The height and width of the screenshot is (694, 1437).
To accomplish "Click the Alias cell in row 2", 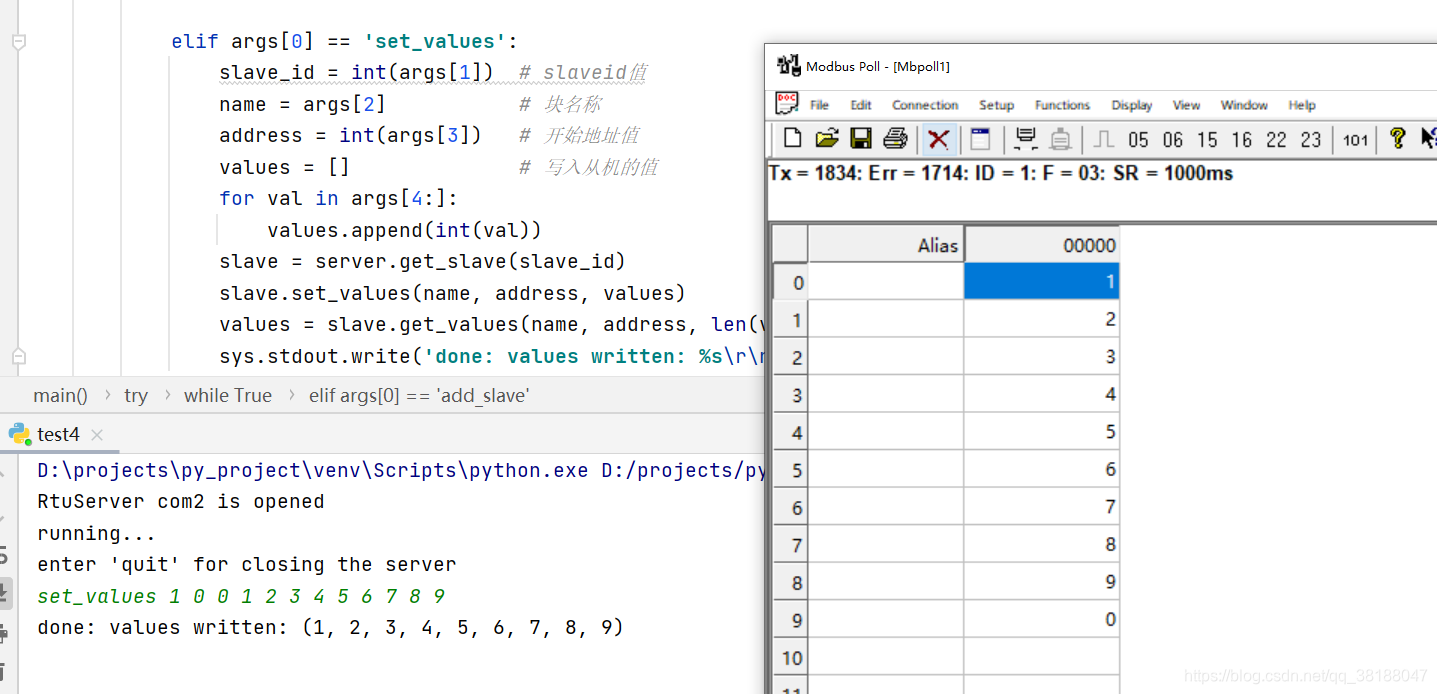I will [886, 357].
